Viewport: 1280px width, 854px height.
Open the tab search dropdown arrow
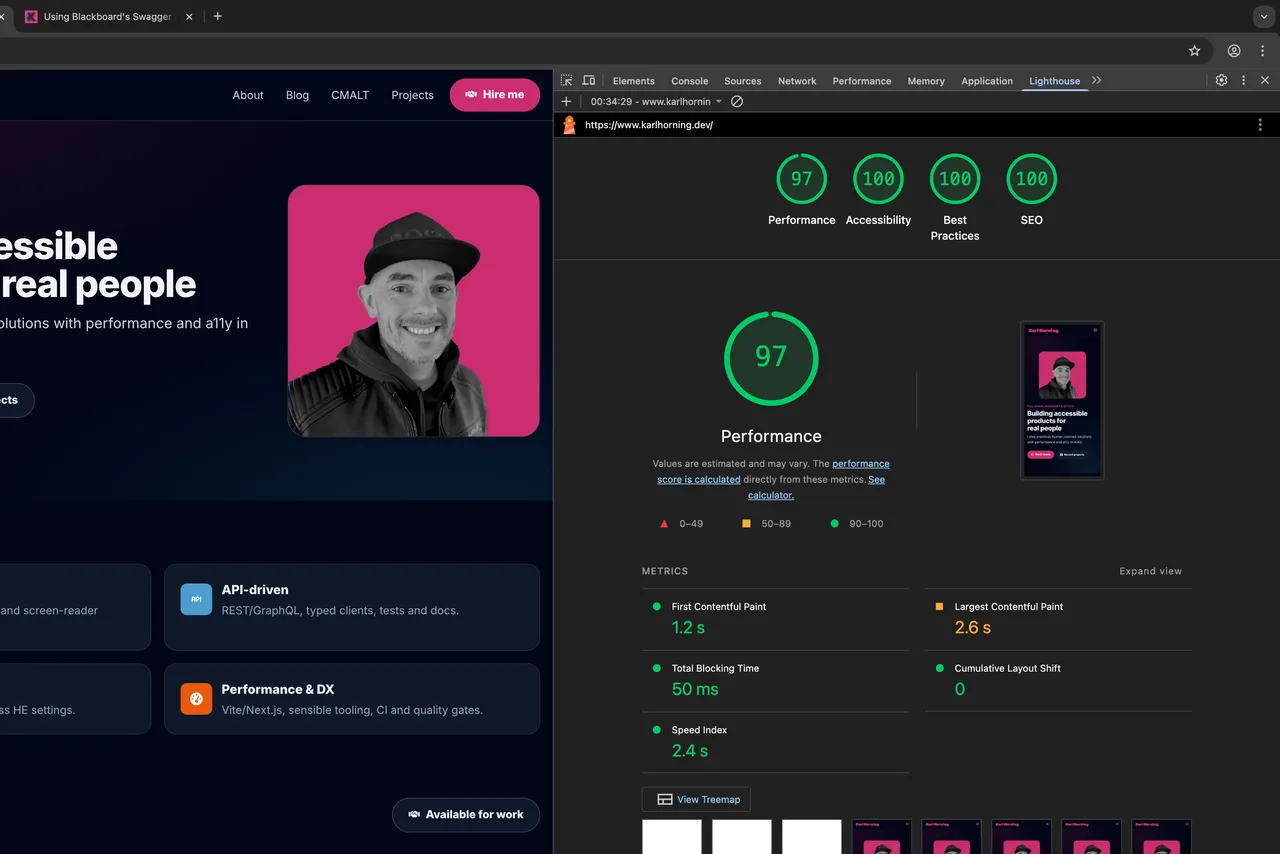[1264, 17]
